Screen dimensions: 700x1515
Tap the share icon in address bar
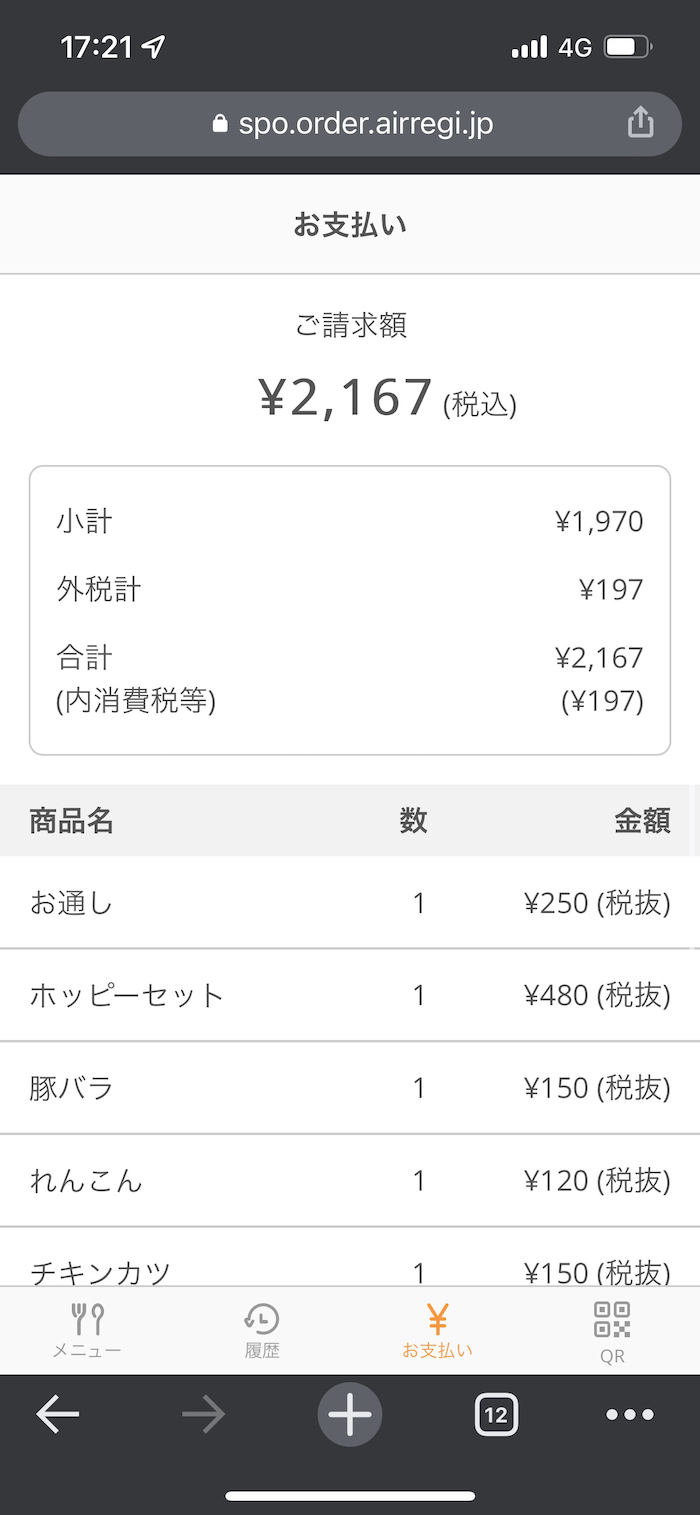[x=640, y=123]
